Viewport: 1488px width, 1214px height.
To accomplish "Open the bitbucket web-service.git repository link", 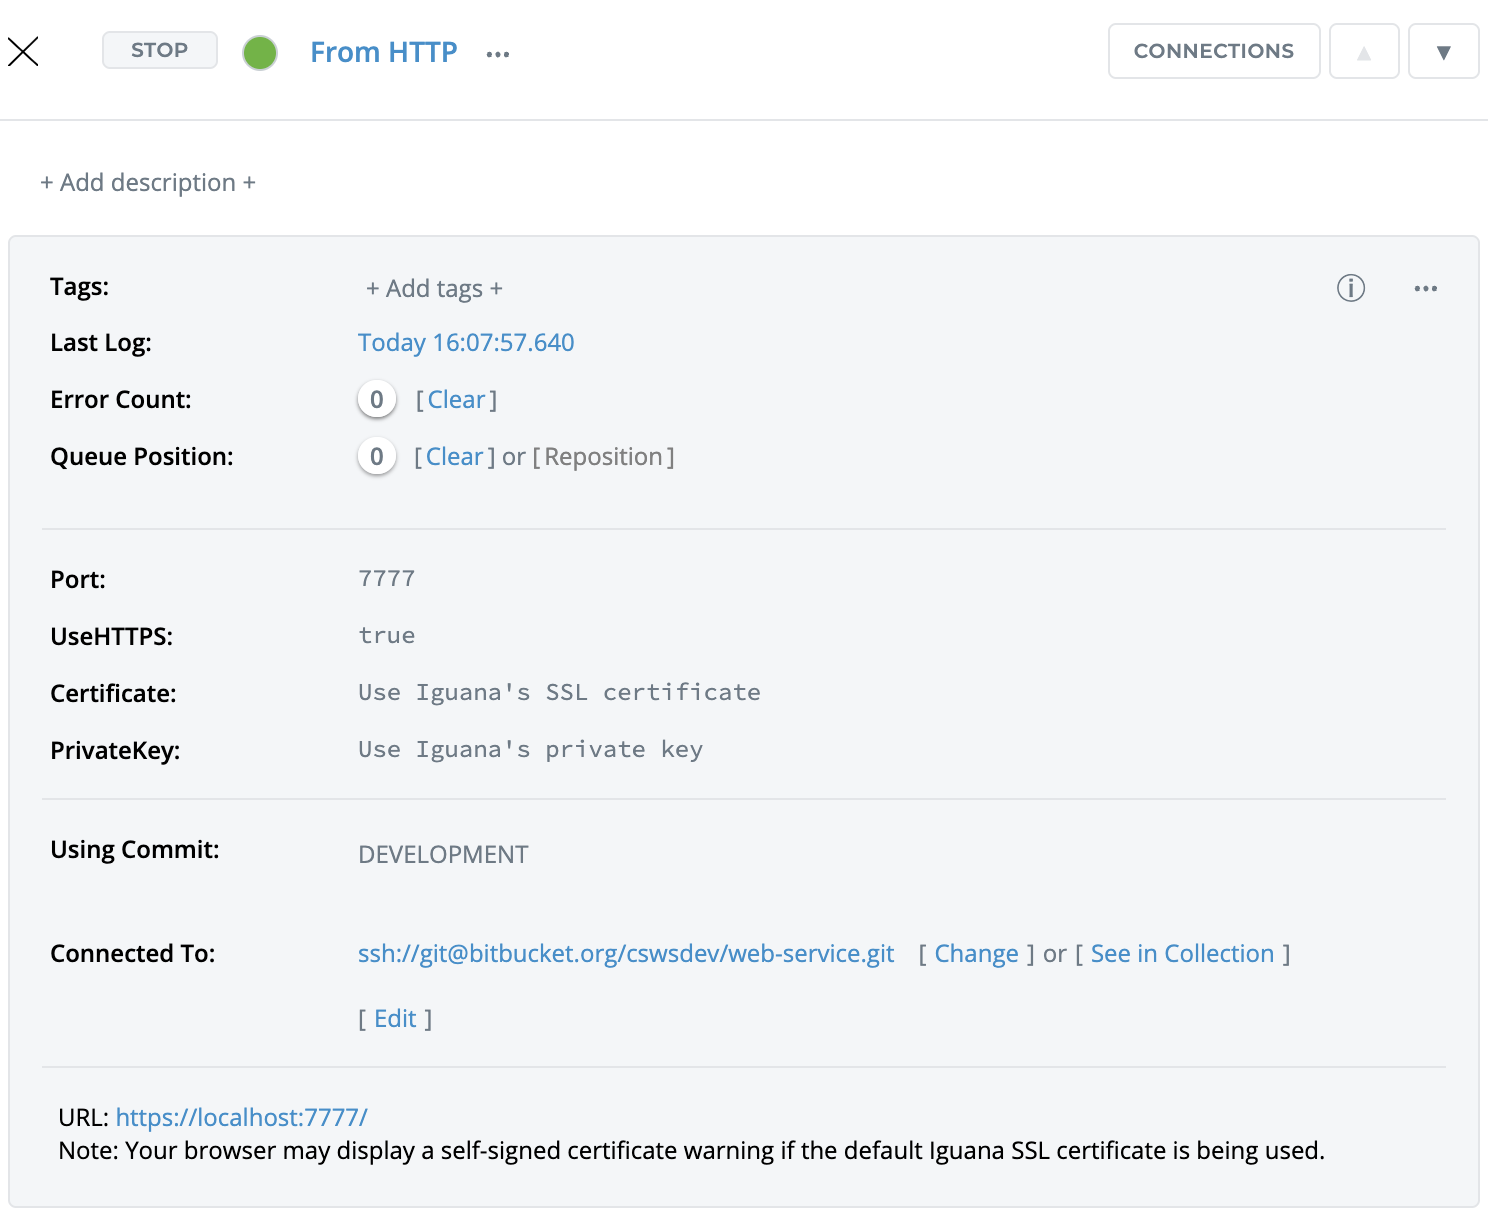I will click(x=626, y=954).
